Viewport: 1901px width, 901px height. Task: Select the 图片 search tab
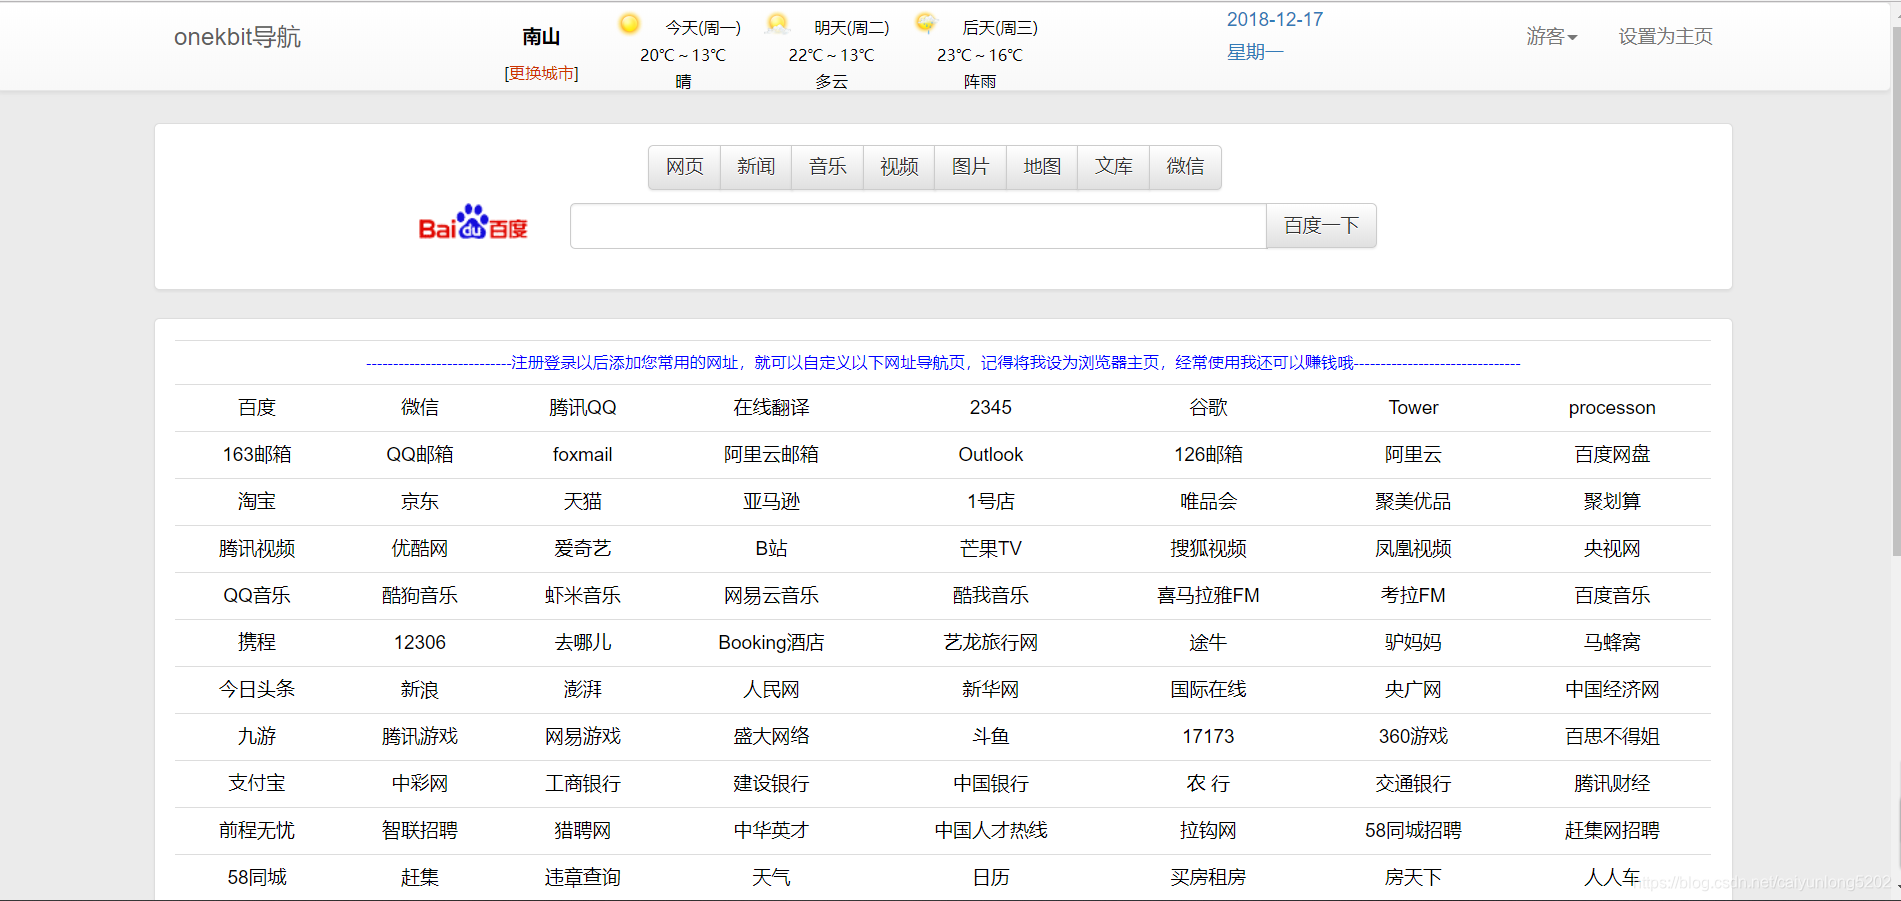970,167
